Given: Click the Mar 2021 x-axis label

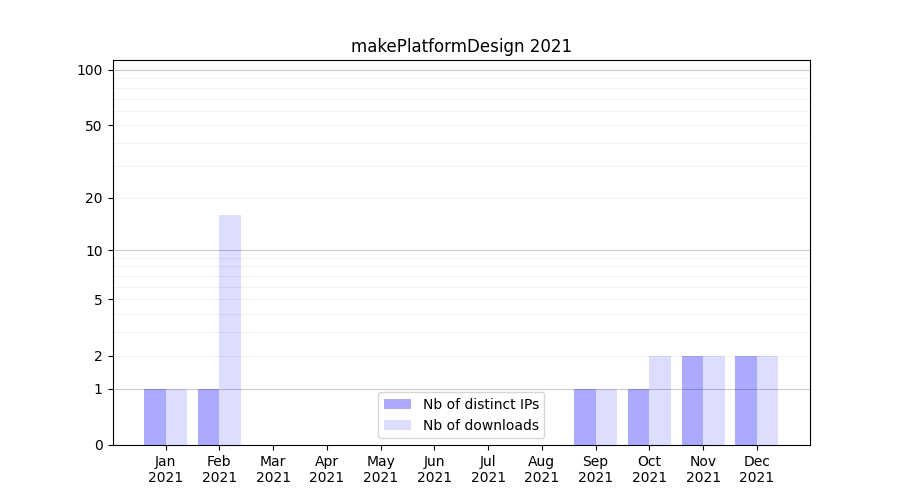Looking at the screenshot, I should coord(273,469).
